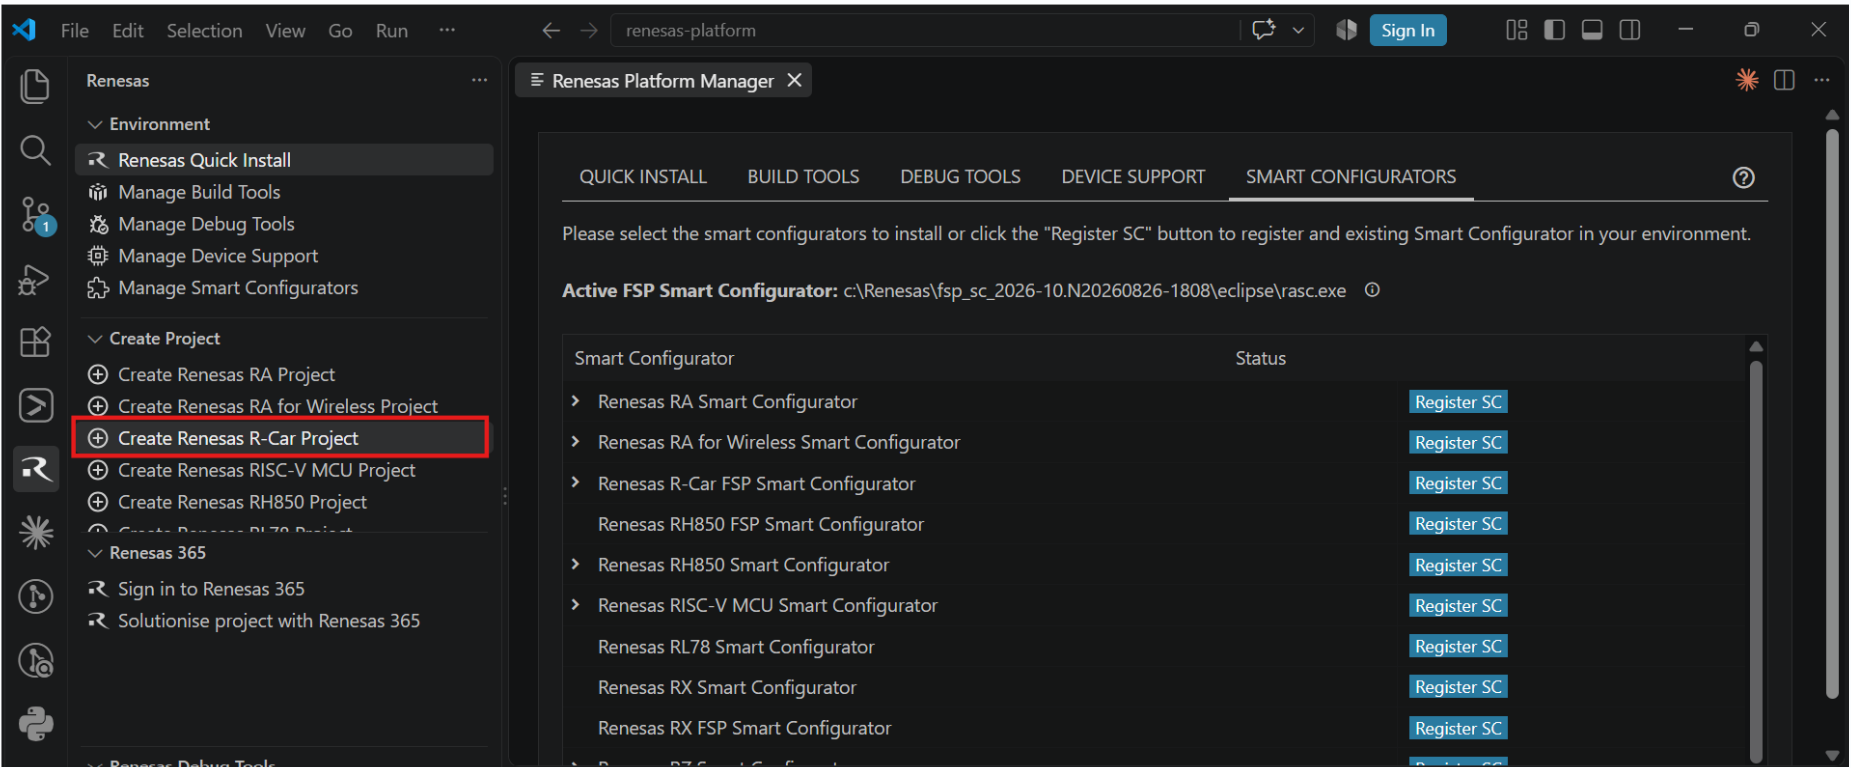Screen dimensions: 1851x768
Task: Open Run and Debug view icon
Action: click(x=35, y=279)
